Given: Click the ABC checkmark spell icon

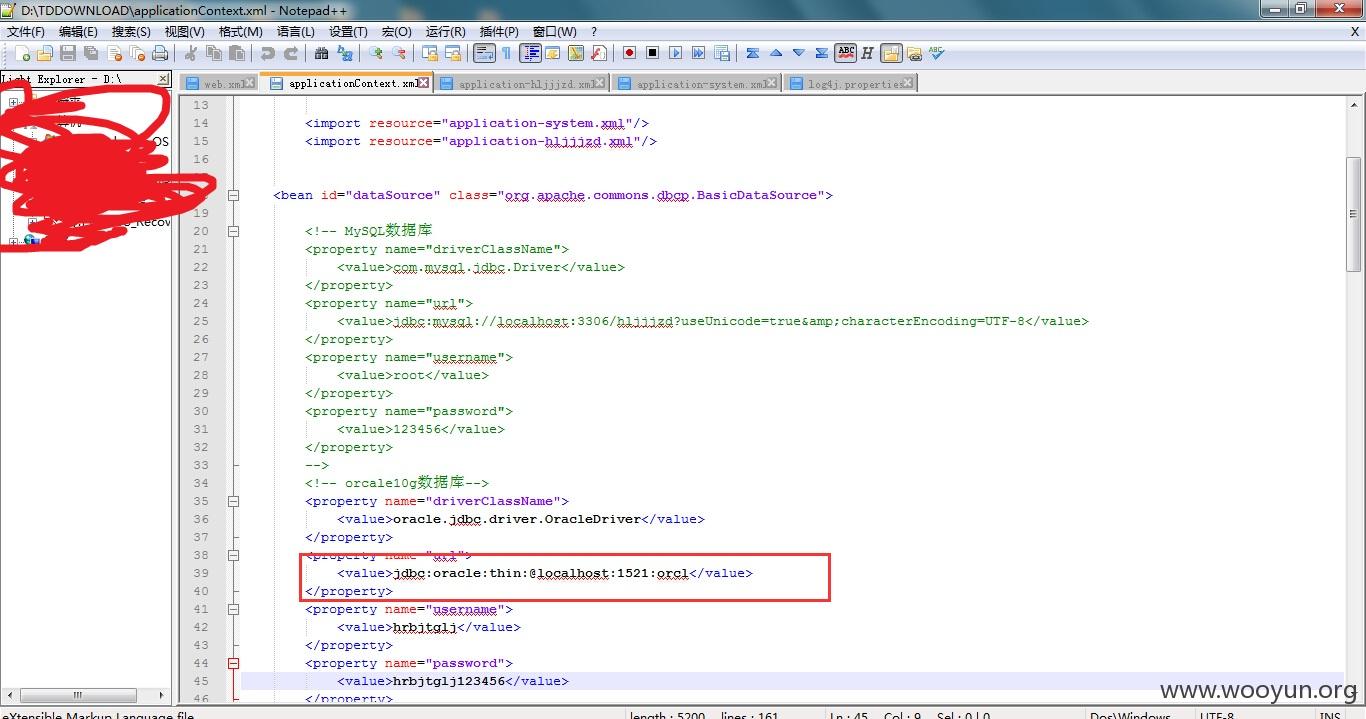Looking at the screenshot, I should pos(937,53).
